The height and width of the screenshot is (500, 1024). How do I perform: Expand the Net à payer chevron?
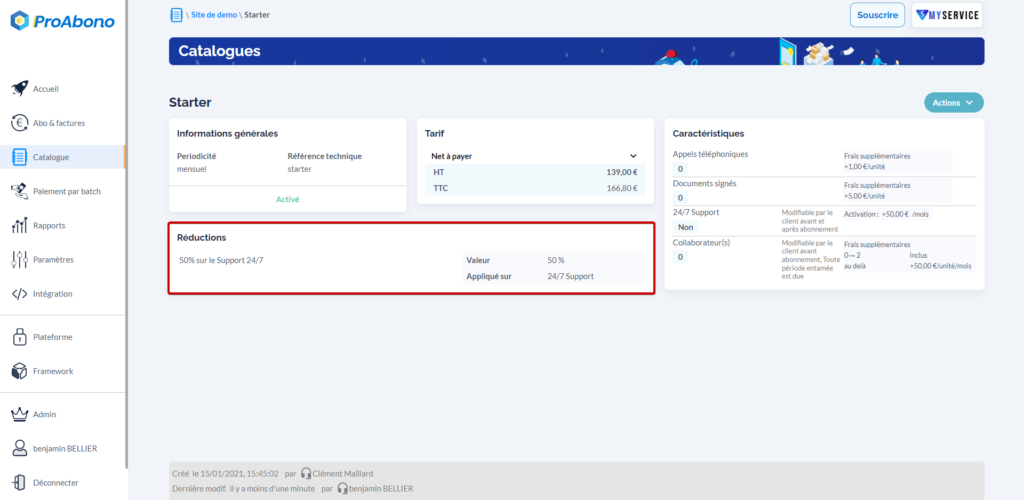click(x=633, y=156)
